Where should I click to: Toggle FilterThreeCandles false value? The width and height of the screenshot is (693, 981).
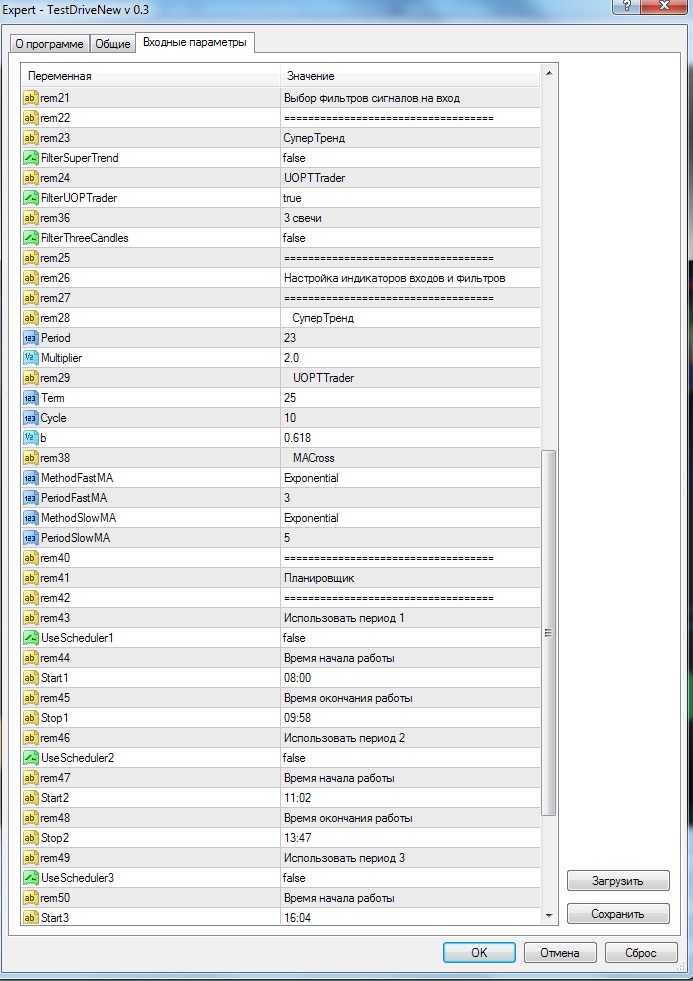(x=410, y=238)
